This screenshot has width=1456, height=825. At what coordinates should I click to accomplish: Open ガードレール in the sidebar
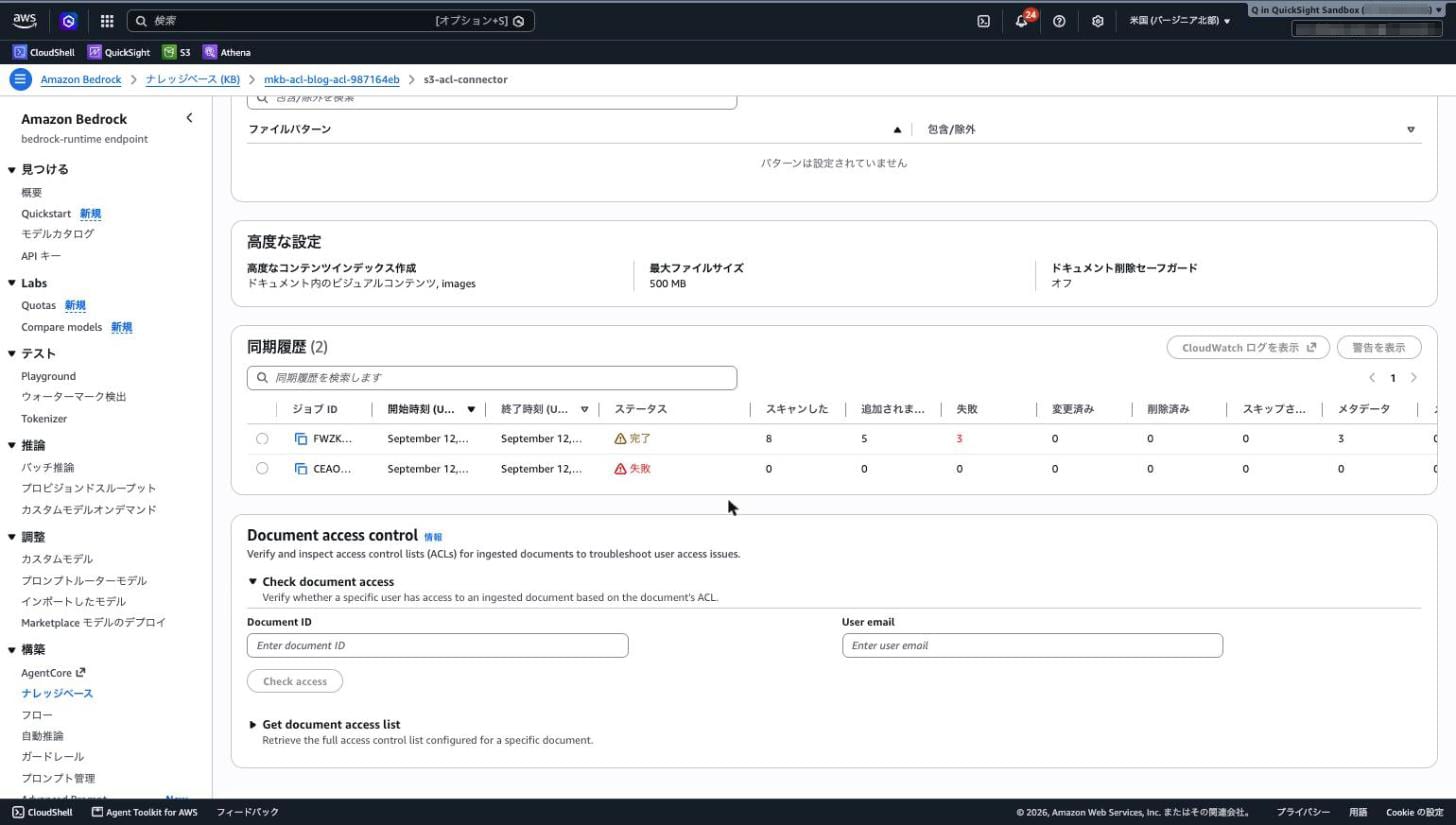coord(53,757)
